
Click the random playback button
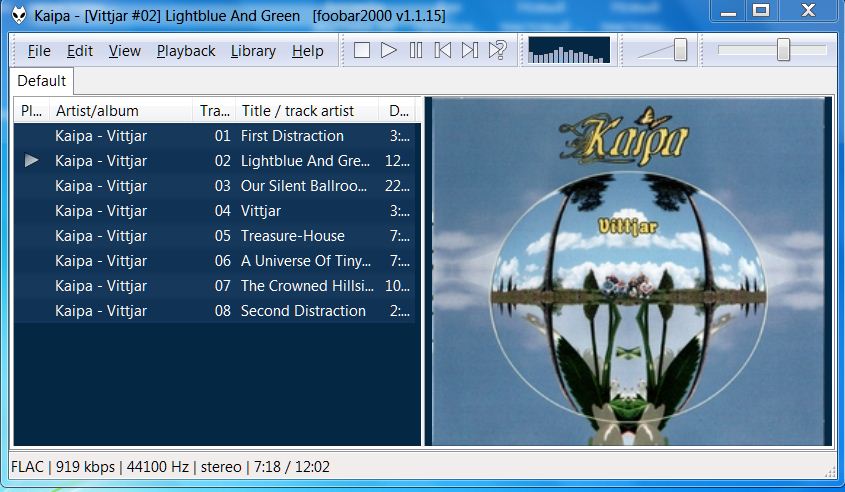497,50
